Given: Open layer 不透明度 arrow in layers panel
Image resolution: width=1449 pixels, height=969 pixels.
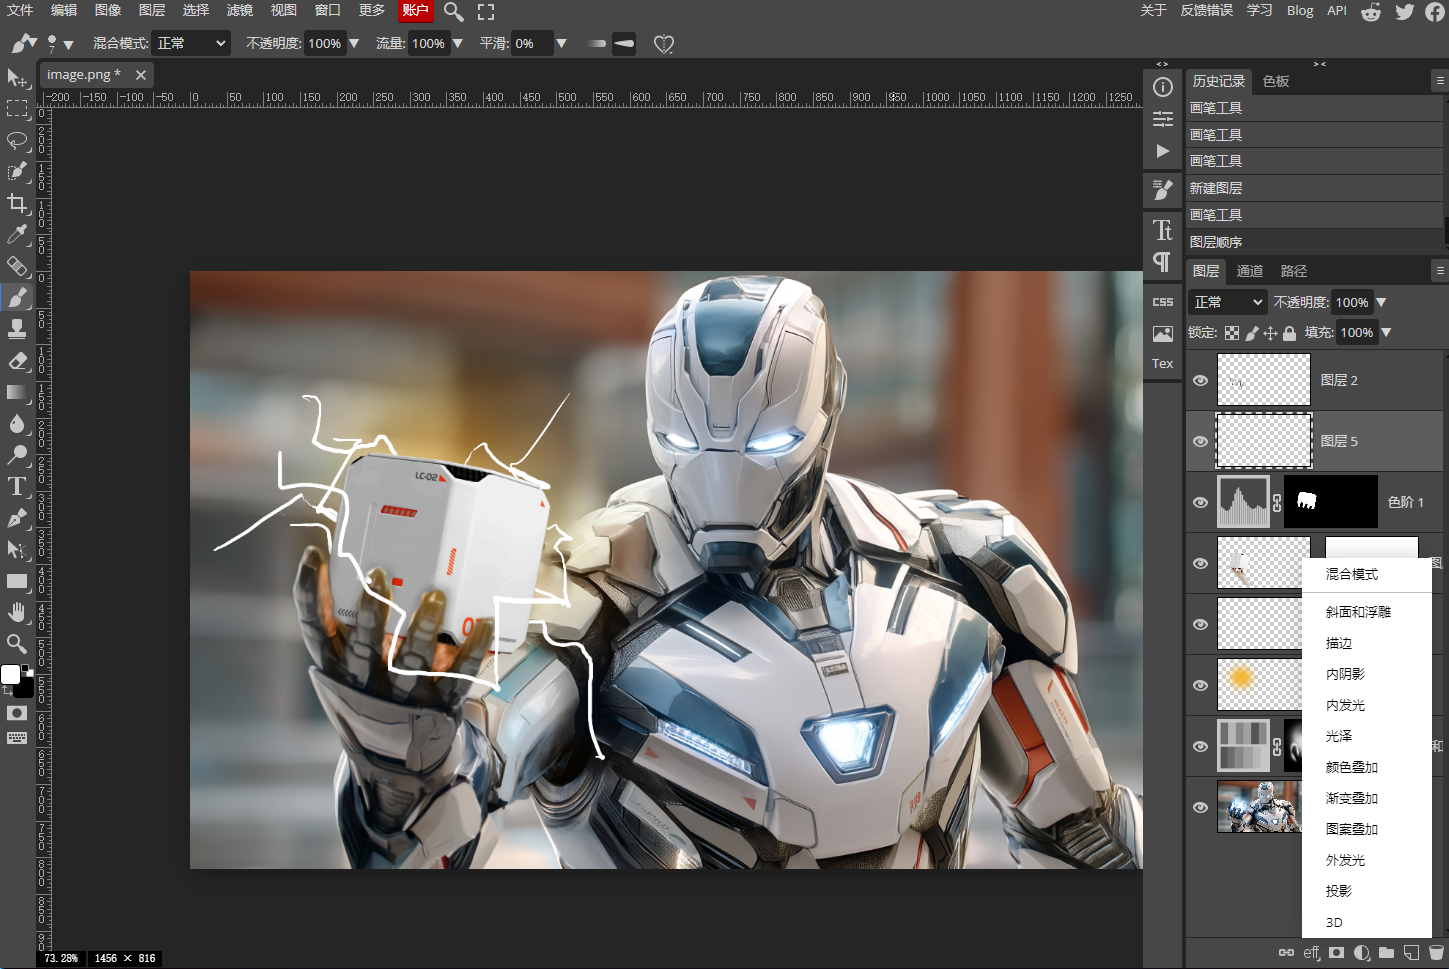Looking at the screenshot, I should (1381, 302).
